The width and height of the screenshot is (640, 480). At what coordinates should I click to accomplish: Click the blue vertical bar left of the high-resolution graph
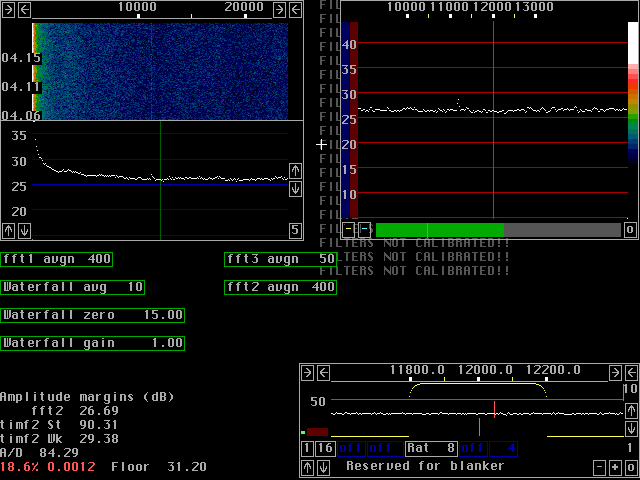(x=345, y=120)
